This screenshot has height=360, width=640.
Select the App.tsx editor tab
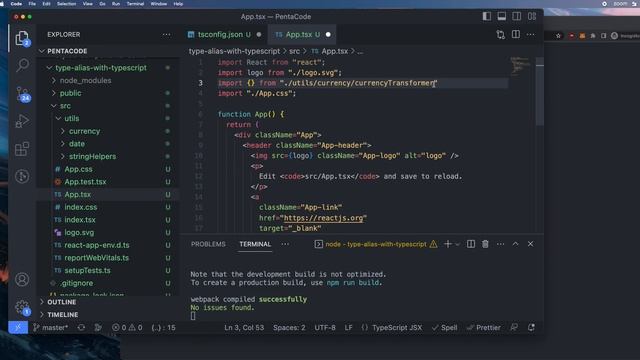tap(302, 35)
